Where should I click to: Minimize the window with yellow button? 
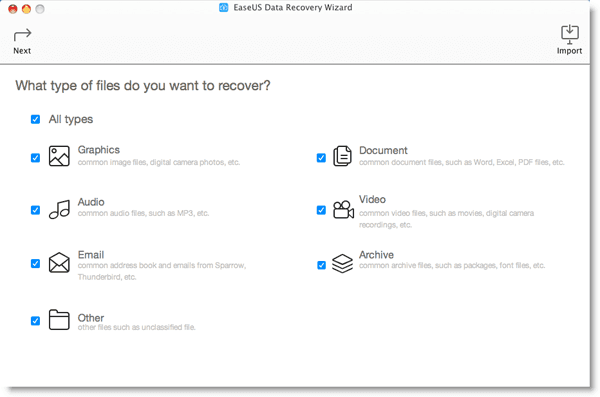26,9
